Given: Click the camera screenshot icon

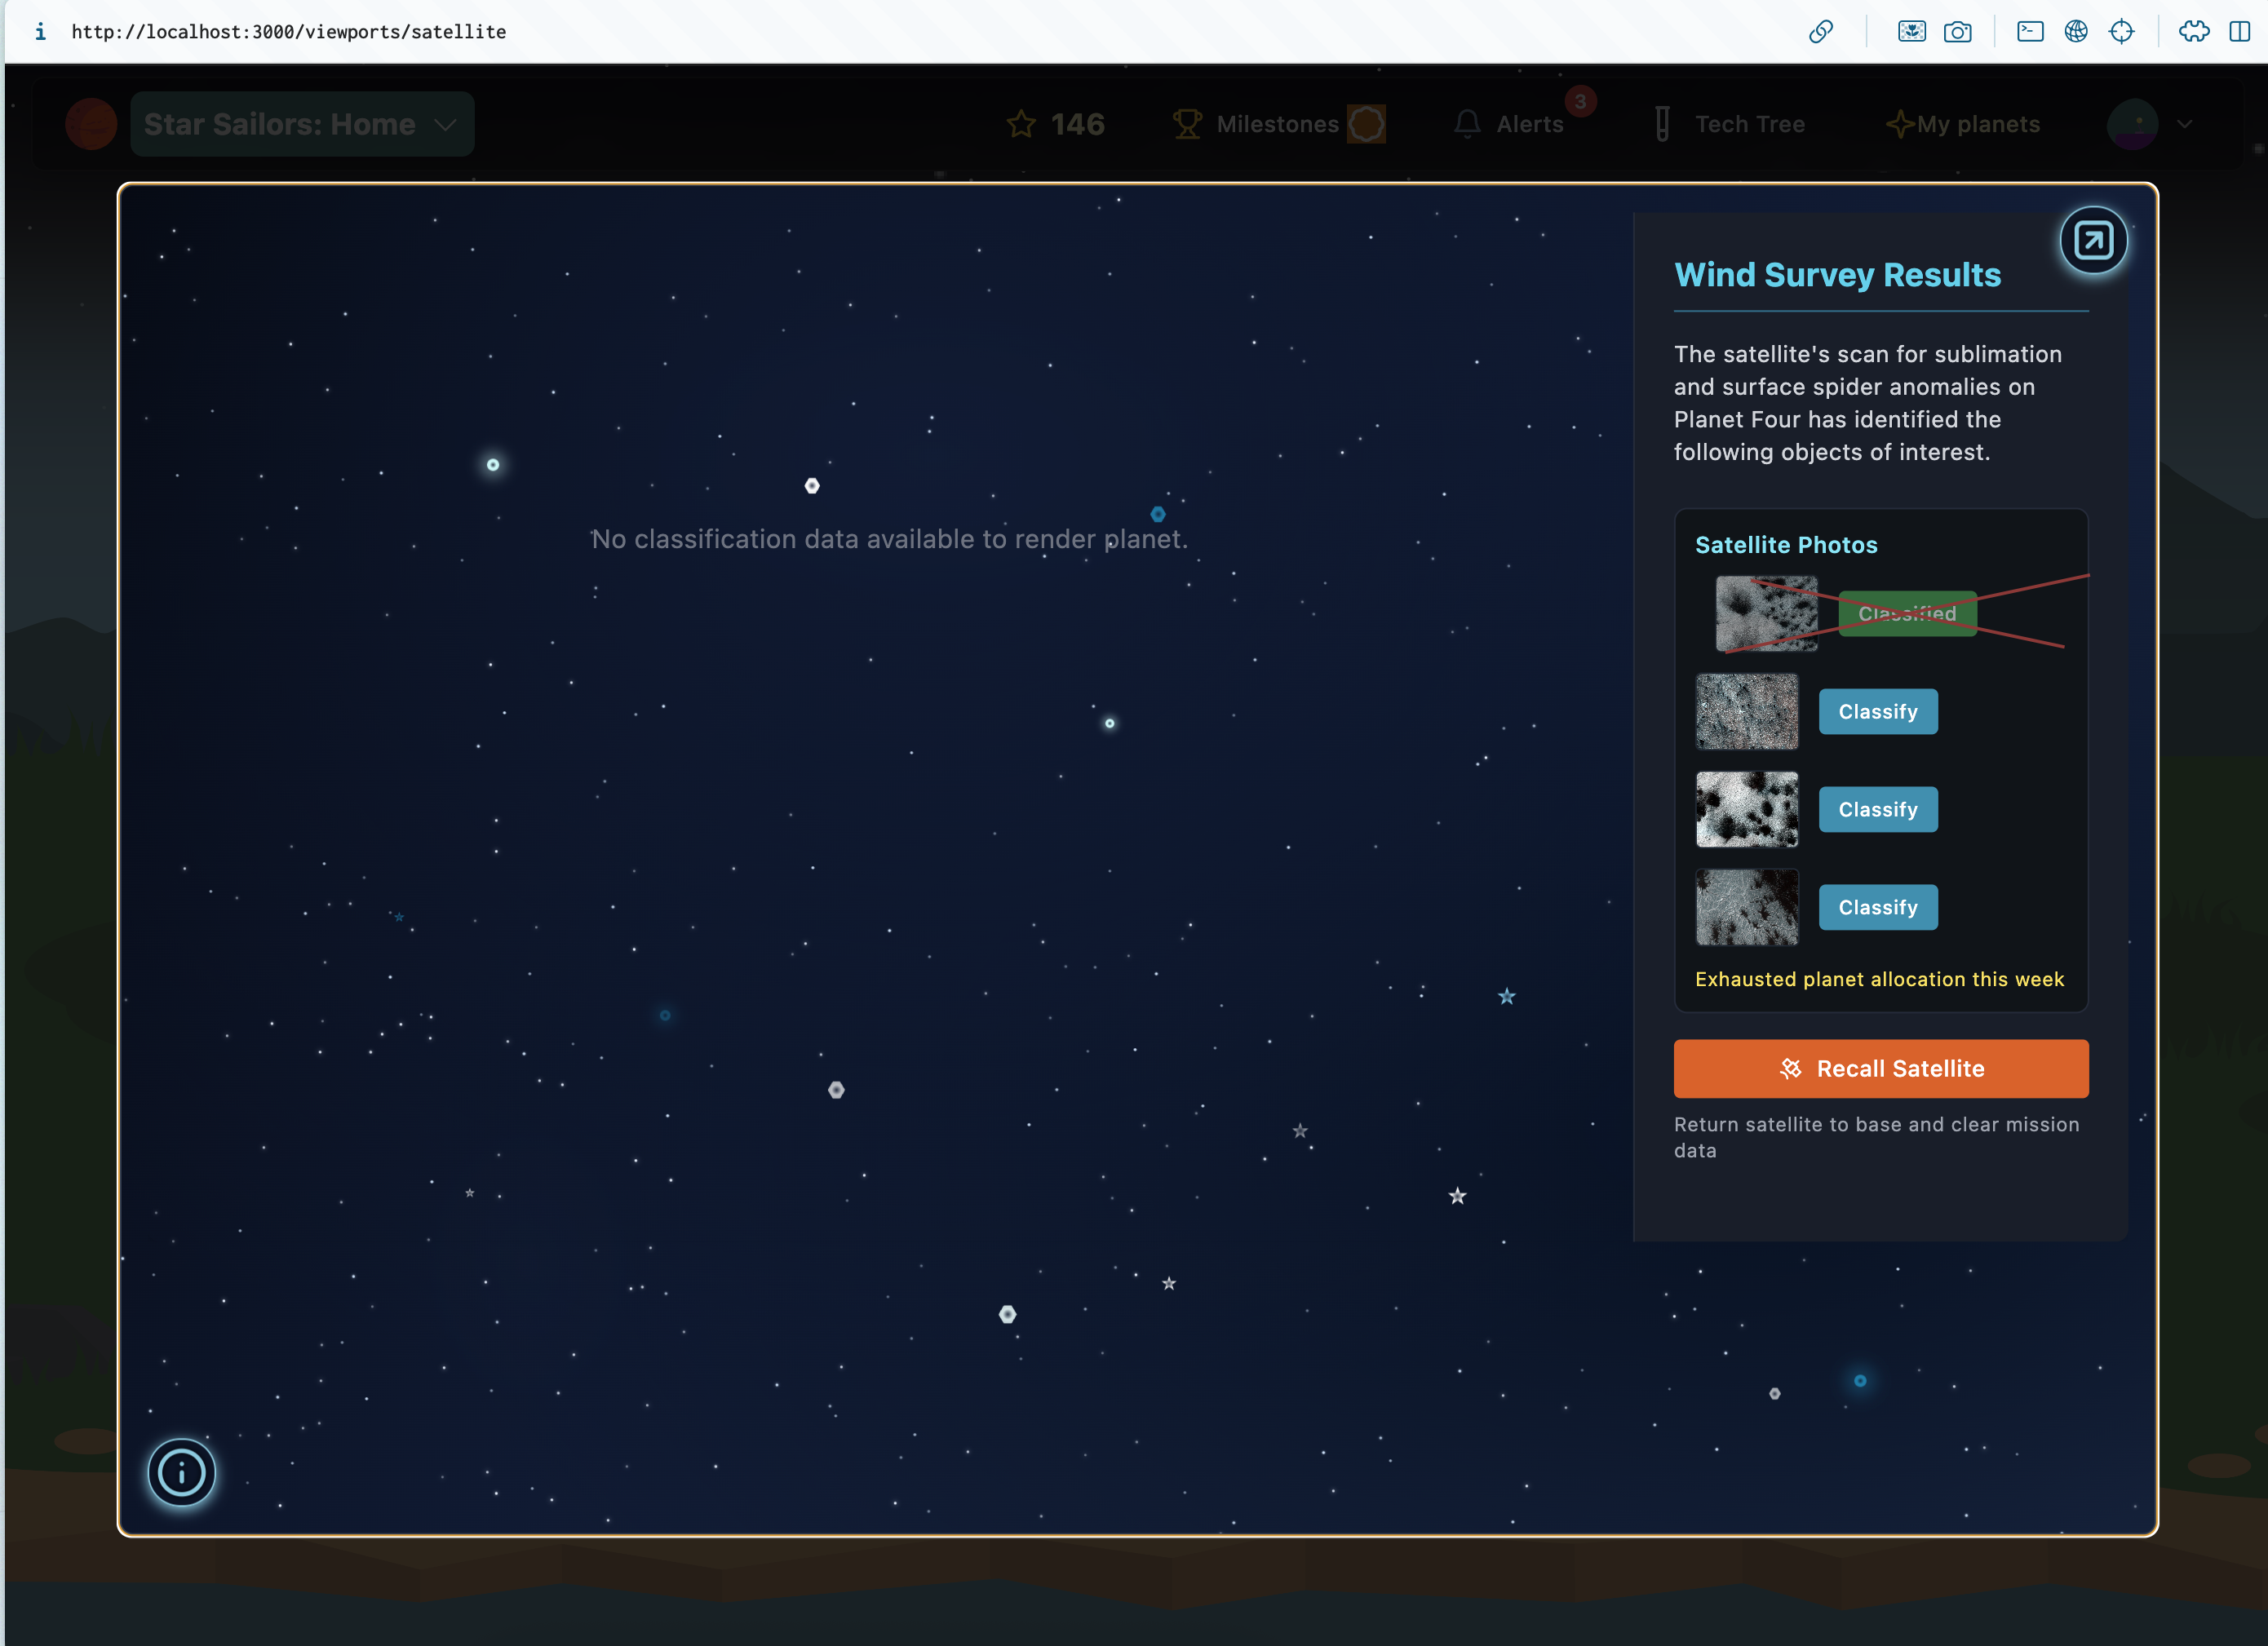Looking at the screenshot, I should click(1957, 32).
